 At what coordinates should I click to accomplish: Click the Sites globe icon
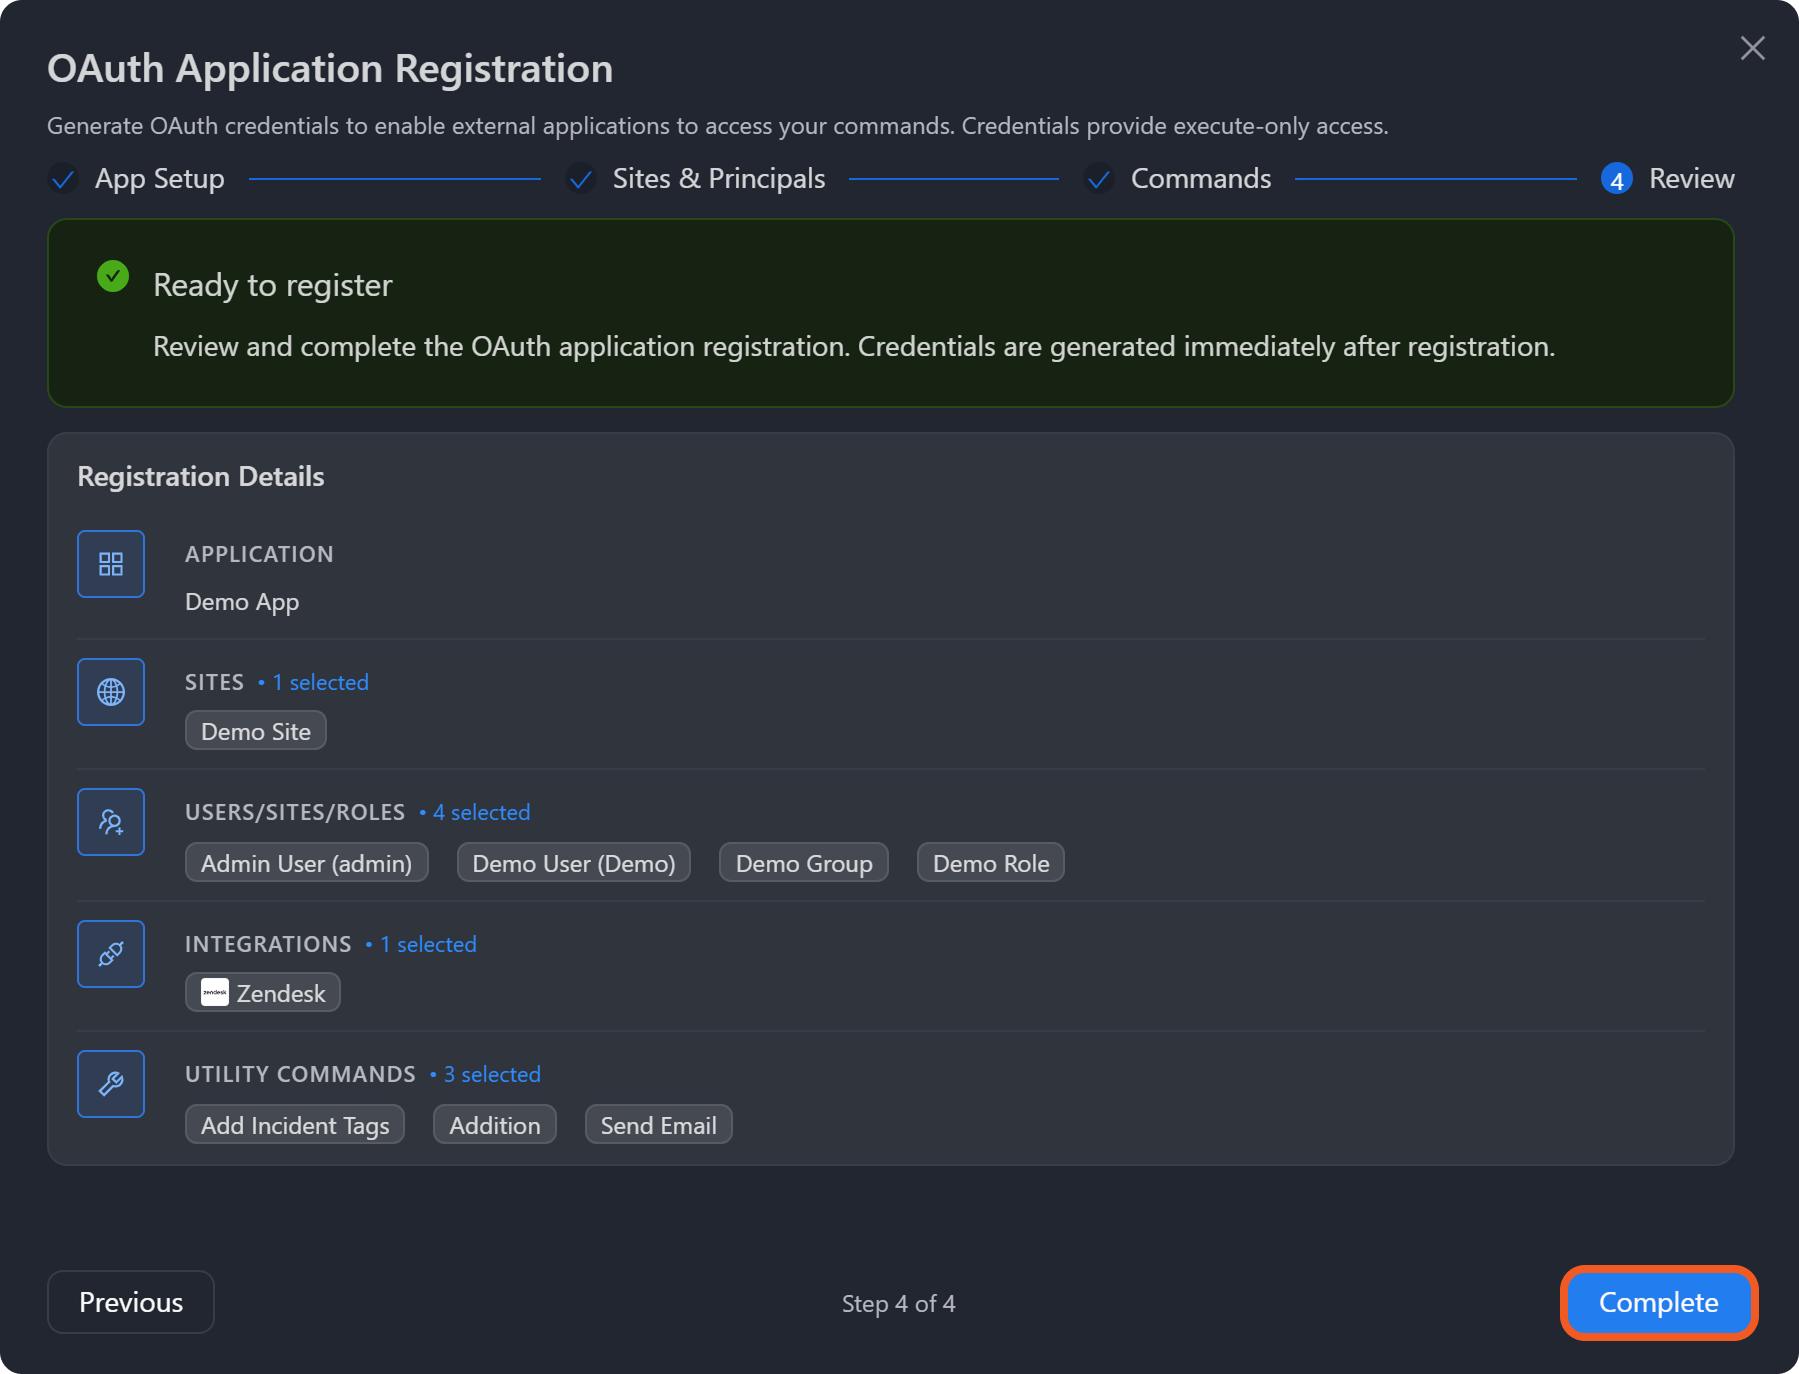point(111,692)
